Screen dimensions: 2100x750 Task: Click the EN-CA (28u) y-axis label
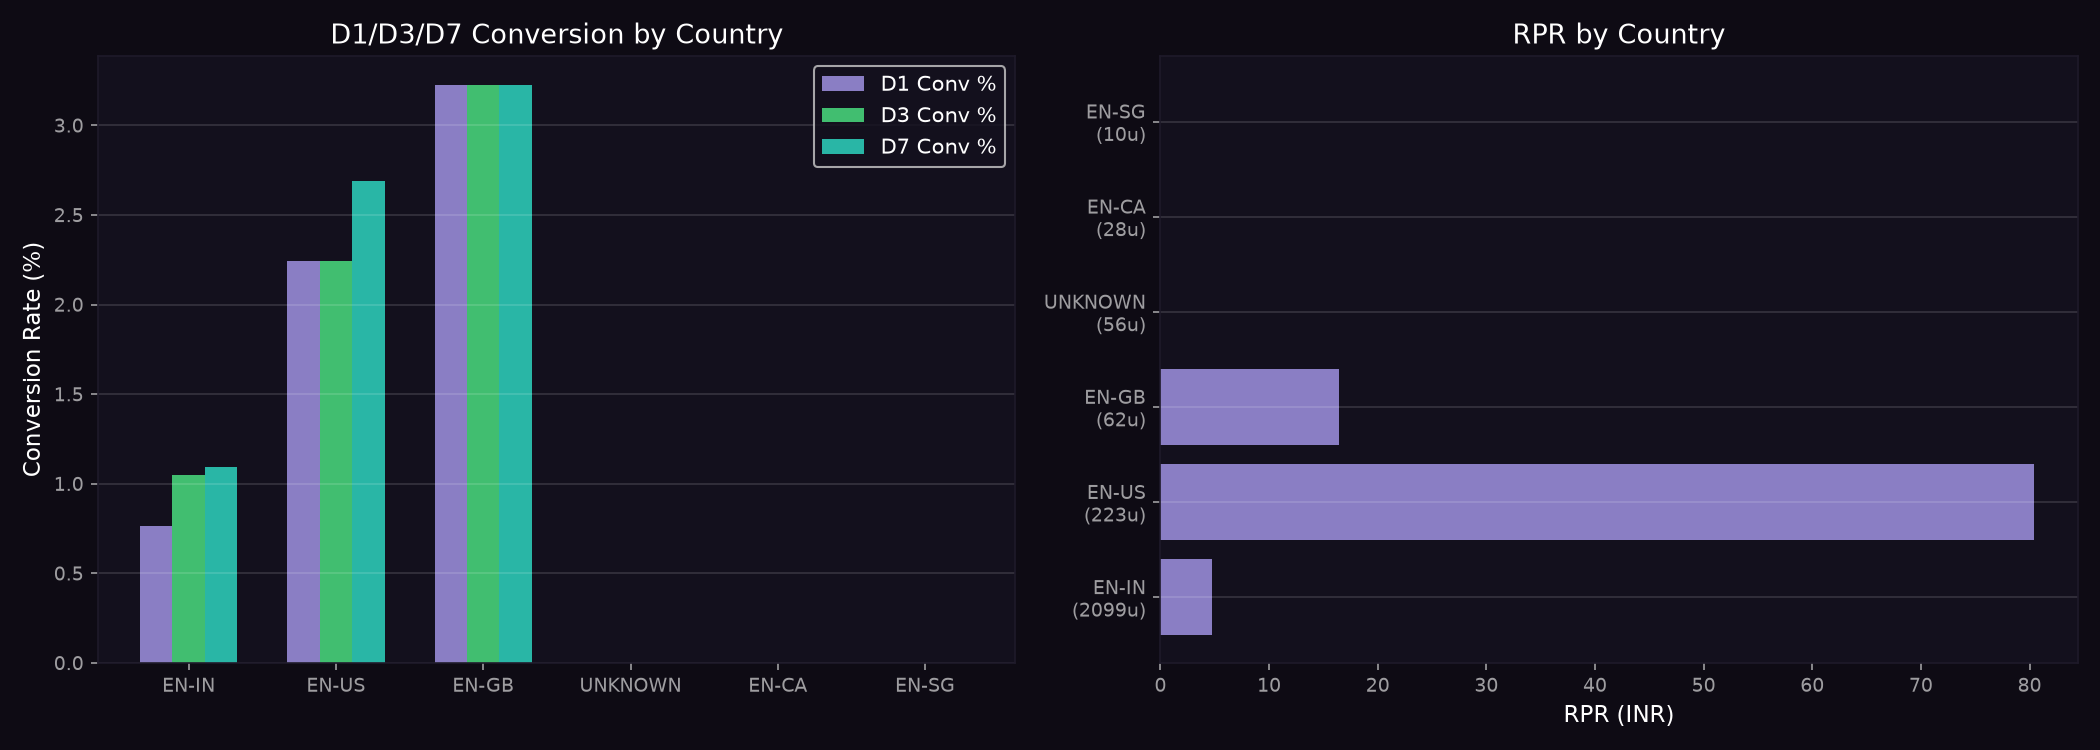click(1116, 218)
